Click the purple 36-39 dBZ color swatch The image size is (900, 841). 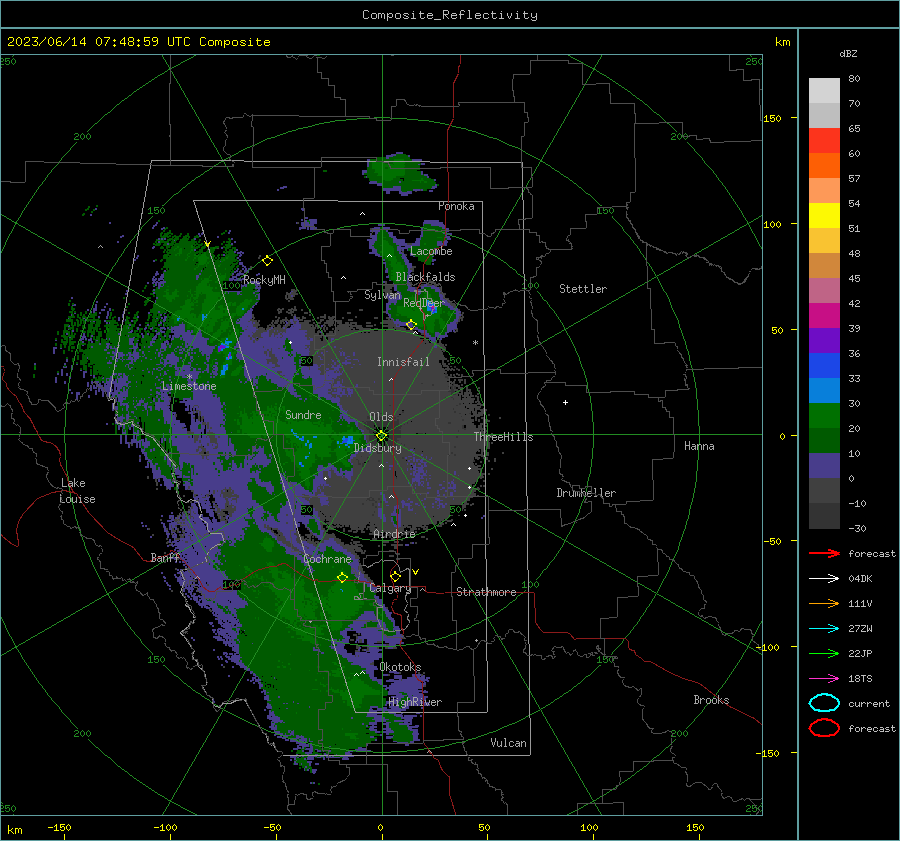click(824, 340)
